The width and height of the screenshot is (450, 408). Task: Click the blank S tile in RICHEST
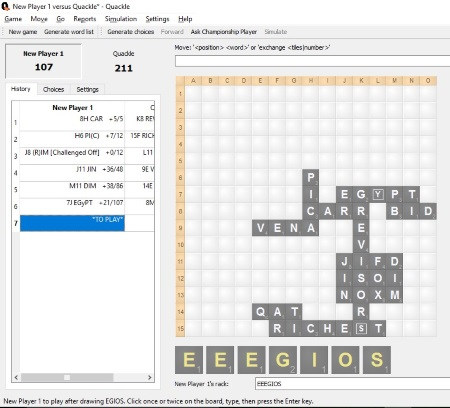coord(361,328)
